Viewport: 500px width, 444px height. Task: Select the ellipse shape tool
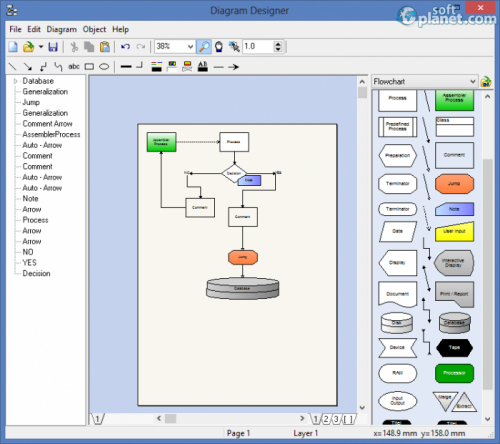tap(104, 67)
